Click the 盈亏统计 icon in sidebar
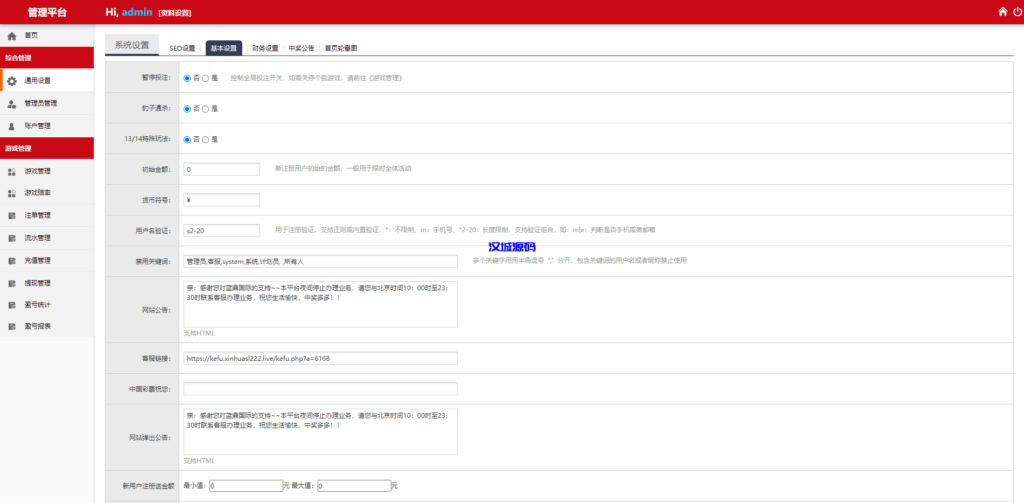Screen dimensions: 1024x503 (12, 304)
